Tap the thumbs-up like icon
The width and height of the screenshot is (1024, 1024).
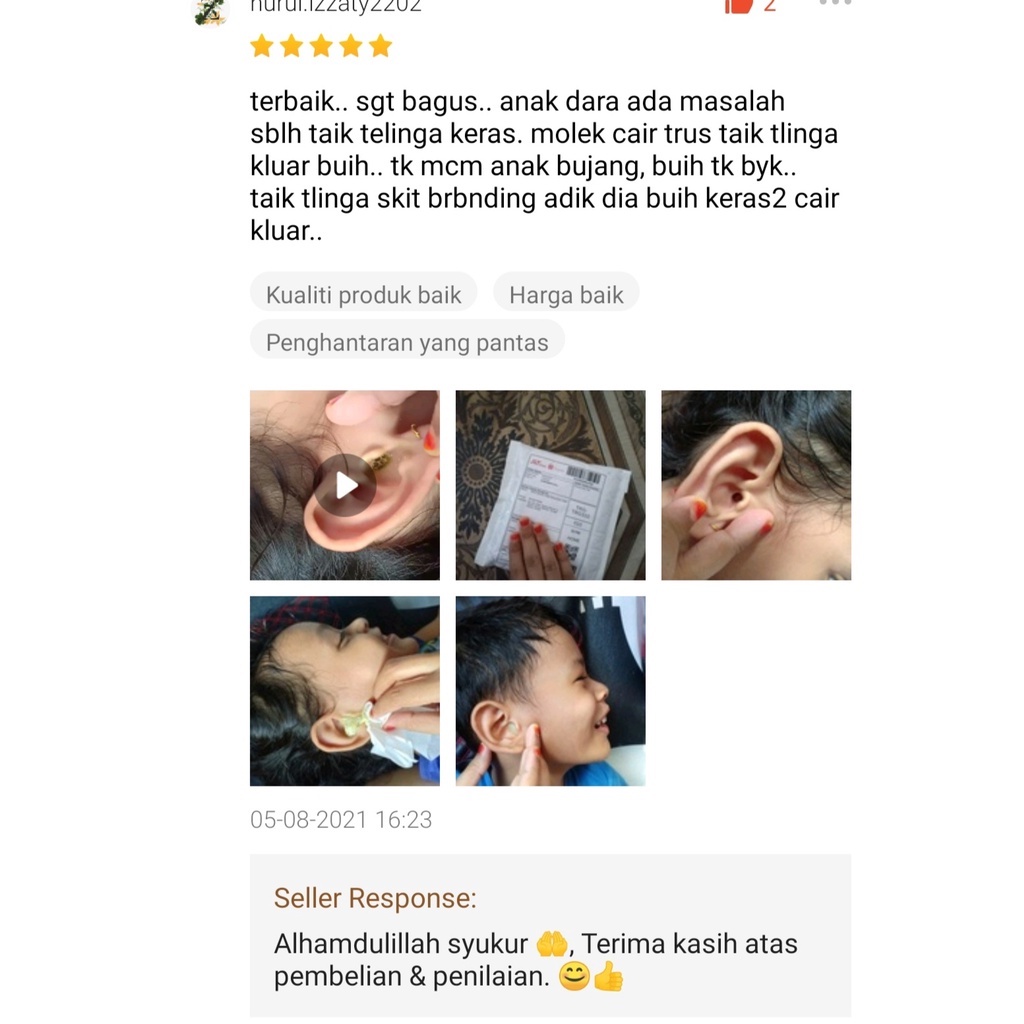coord(739,6)
